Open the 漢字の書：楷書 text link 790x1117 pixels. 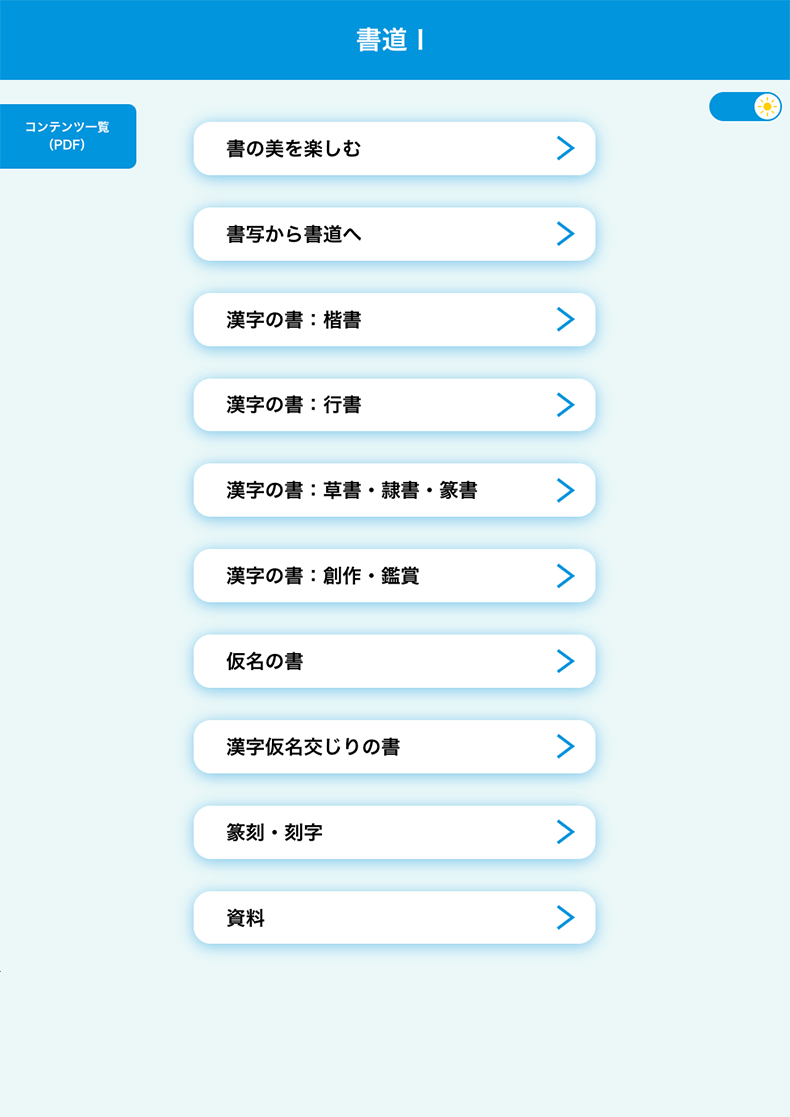293,320
